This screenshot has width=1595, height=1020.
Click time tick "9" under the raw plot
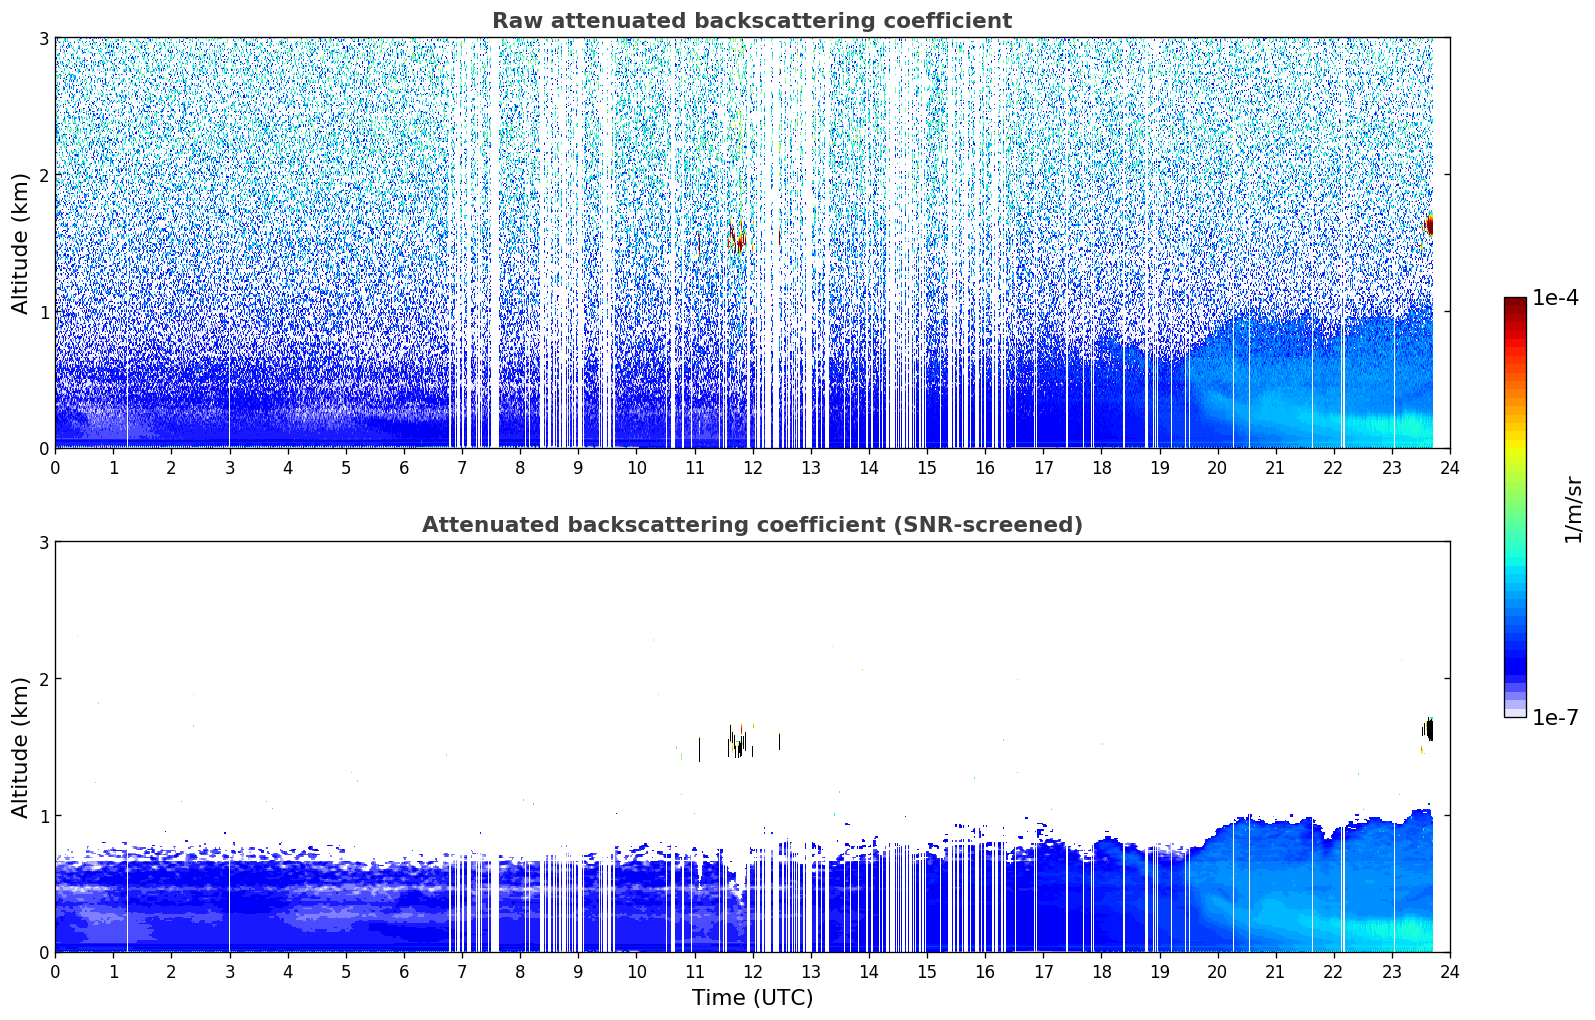coord(578,467)
